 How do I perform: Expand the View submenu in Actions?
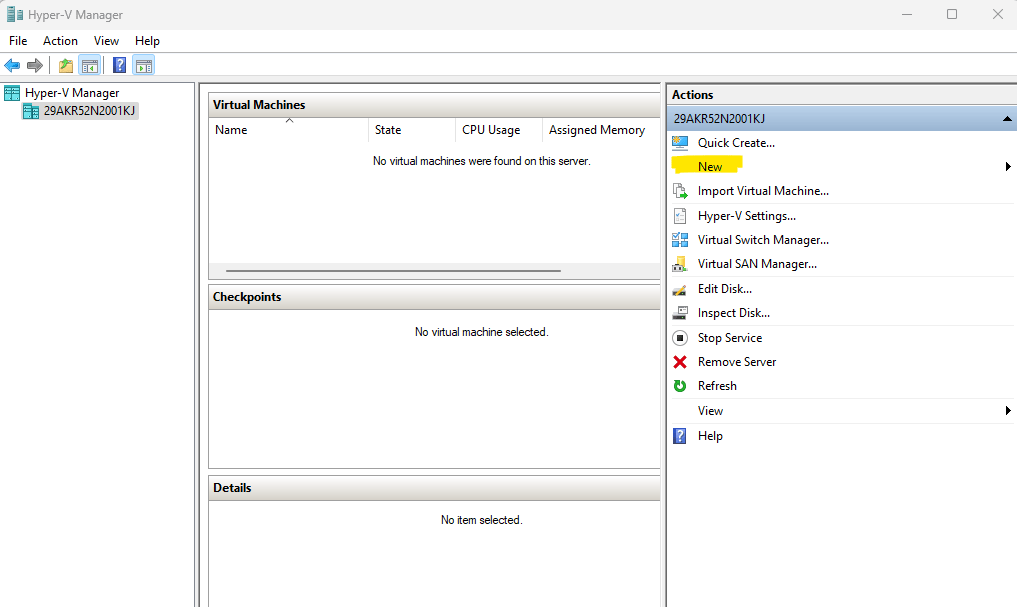coord(1008,410)
